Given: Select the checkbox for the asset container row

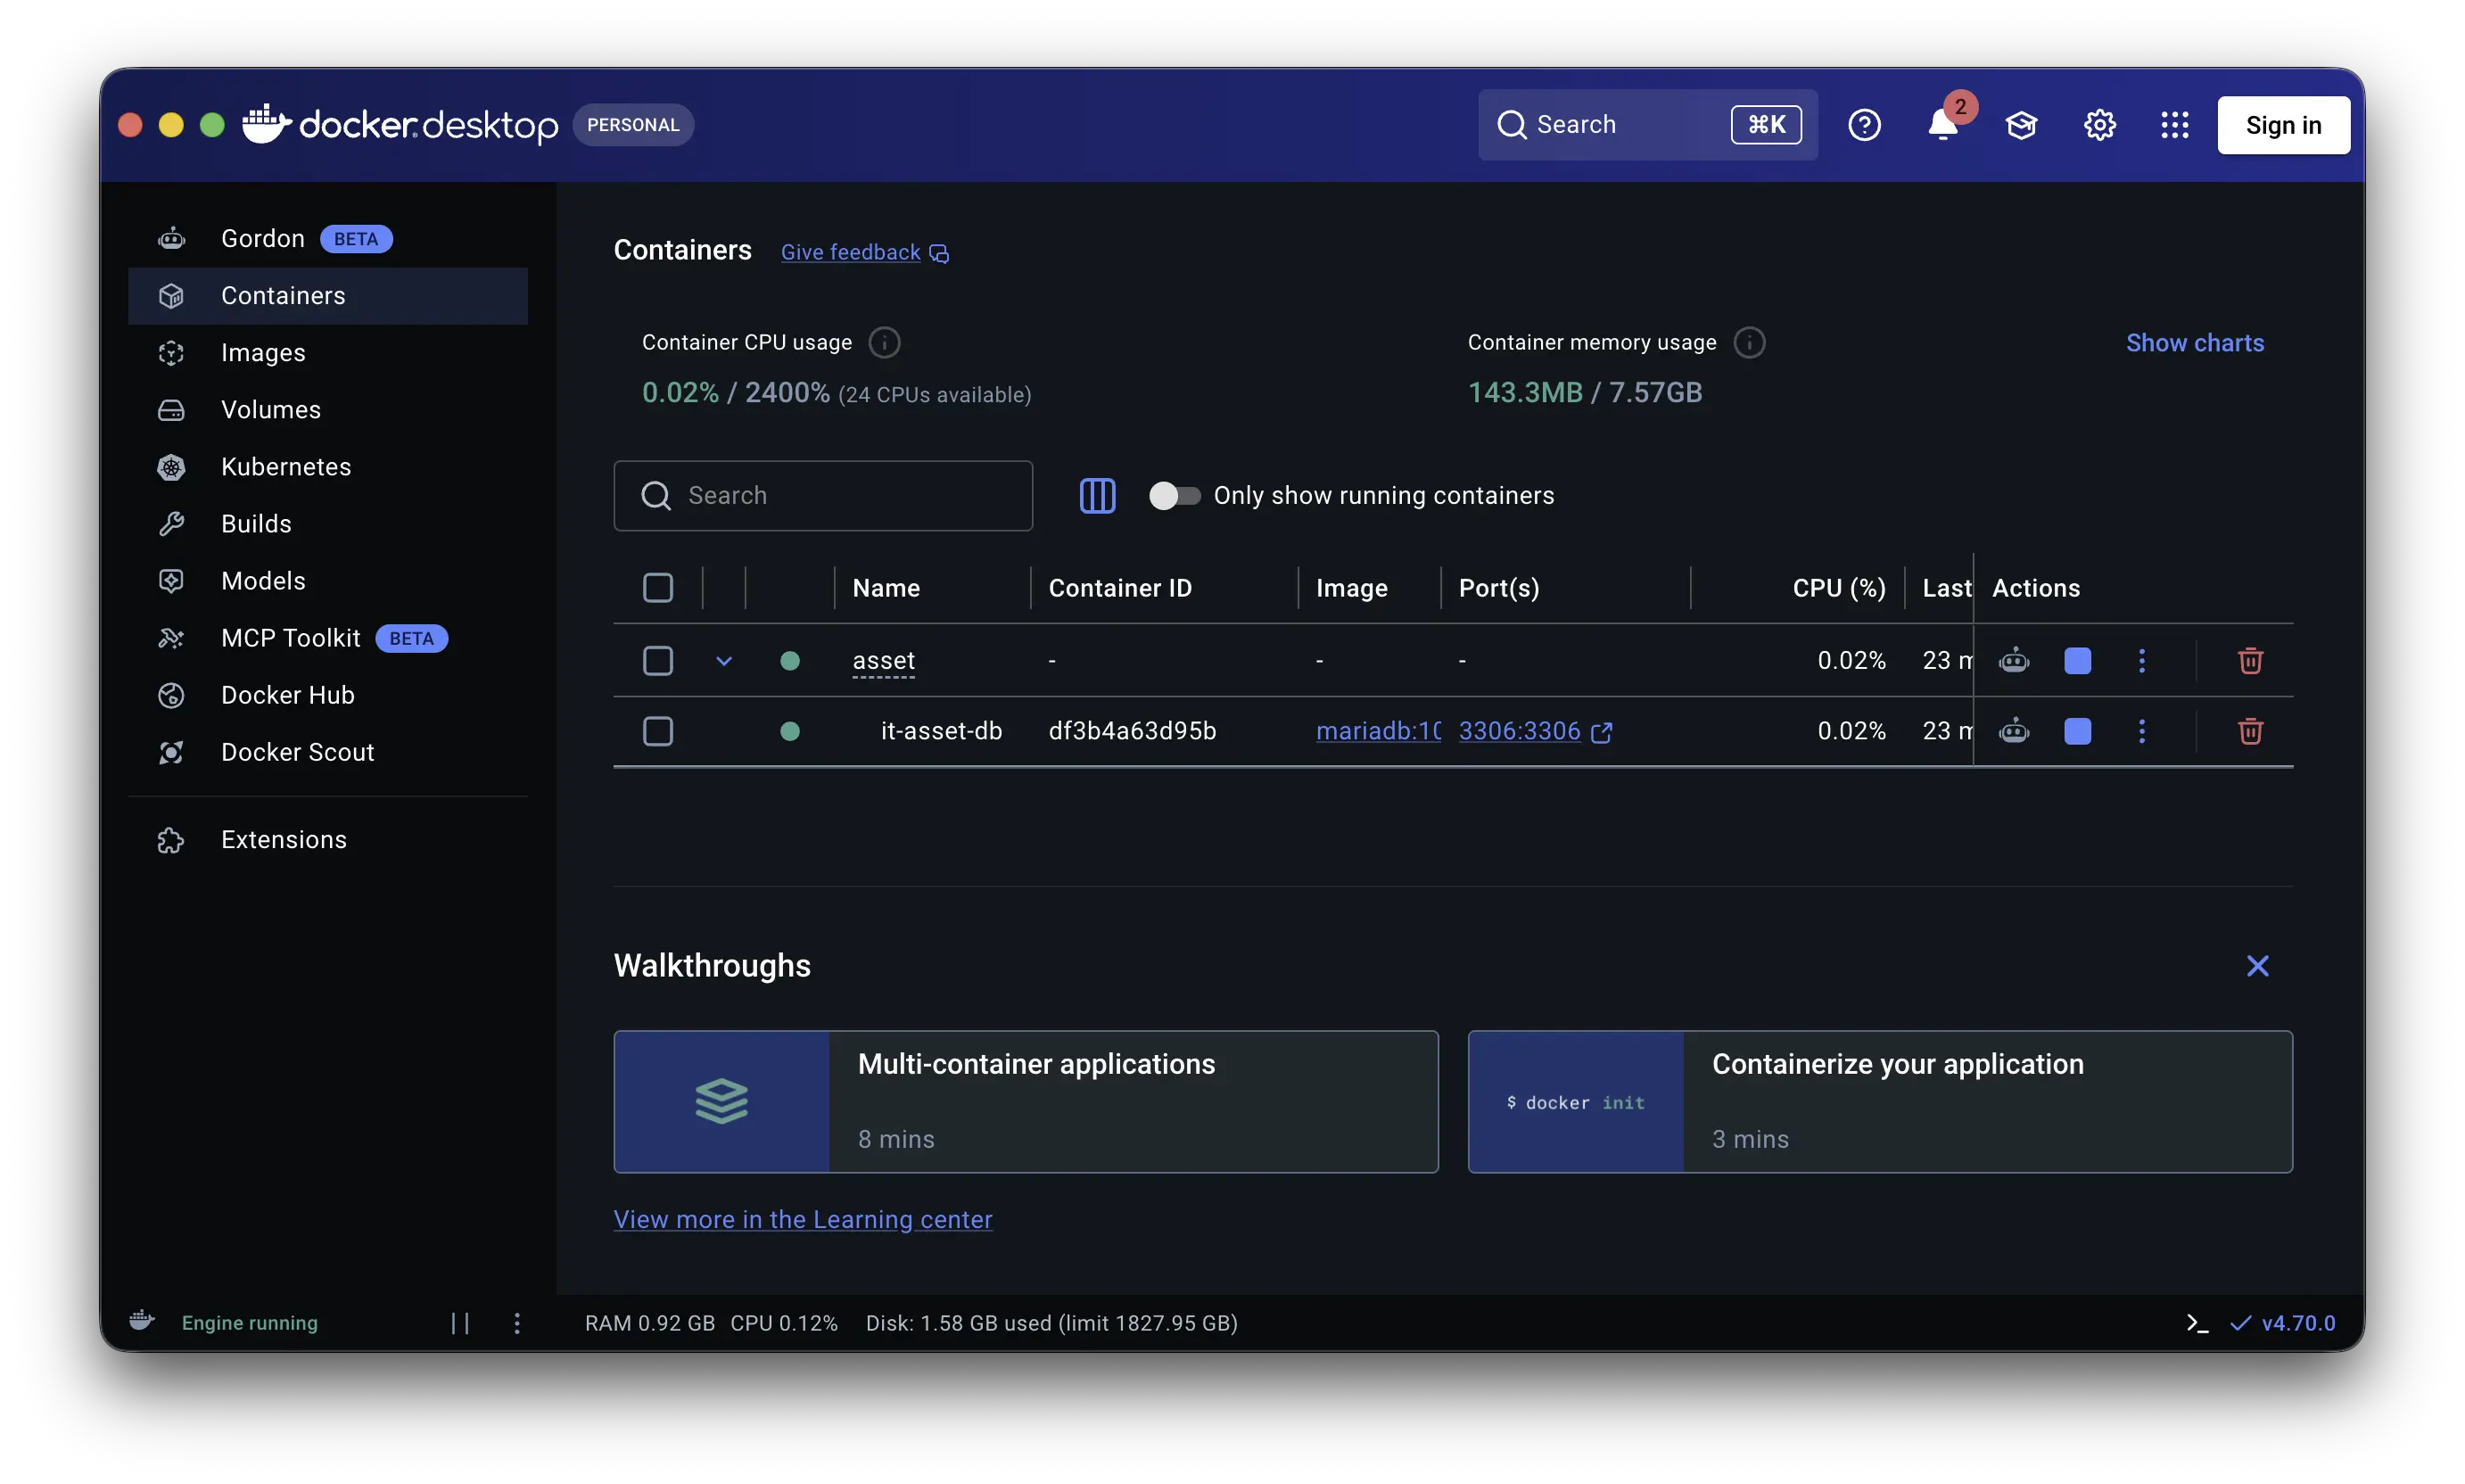Looking at the screenshot, I should (659, 660).
